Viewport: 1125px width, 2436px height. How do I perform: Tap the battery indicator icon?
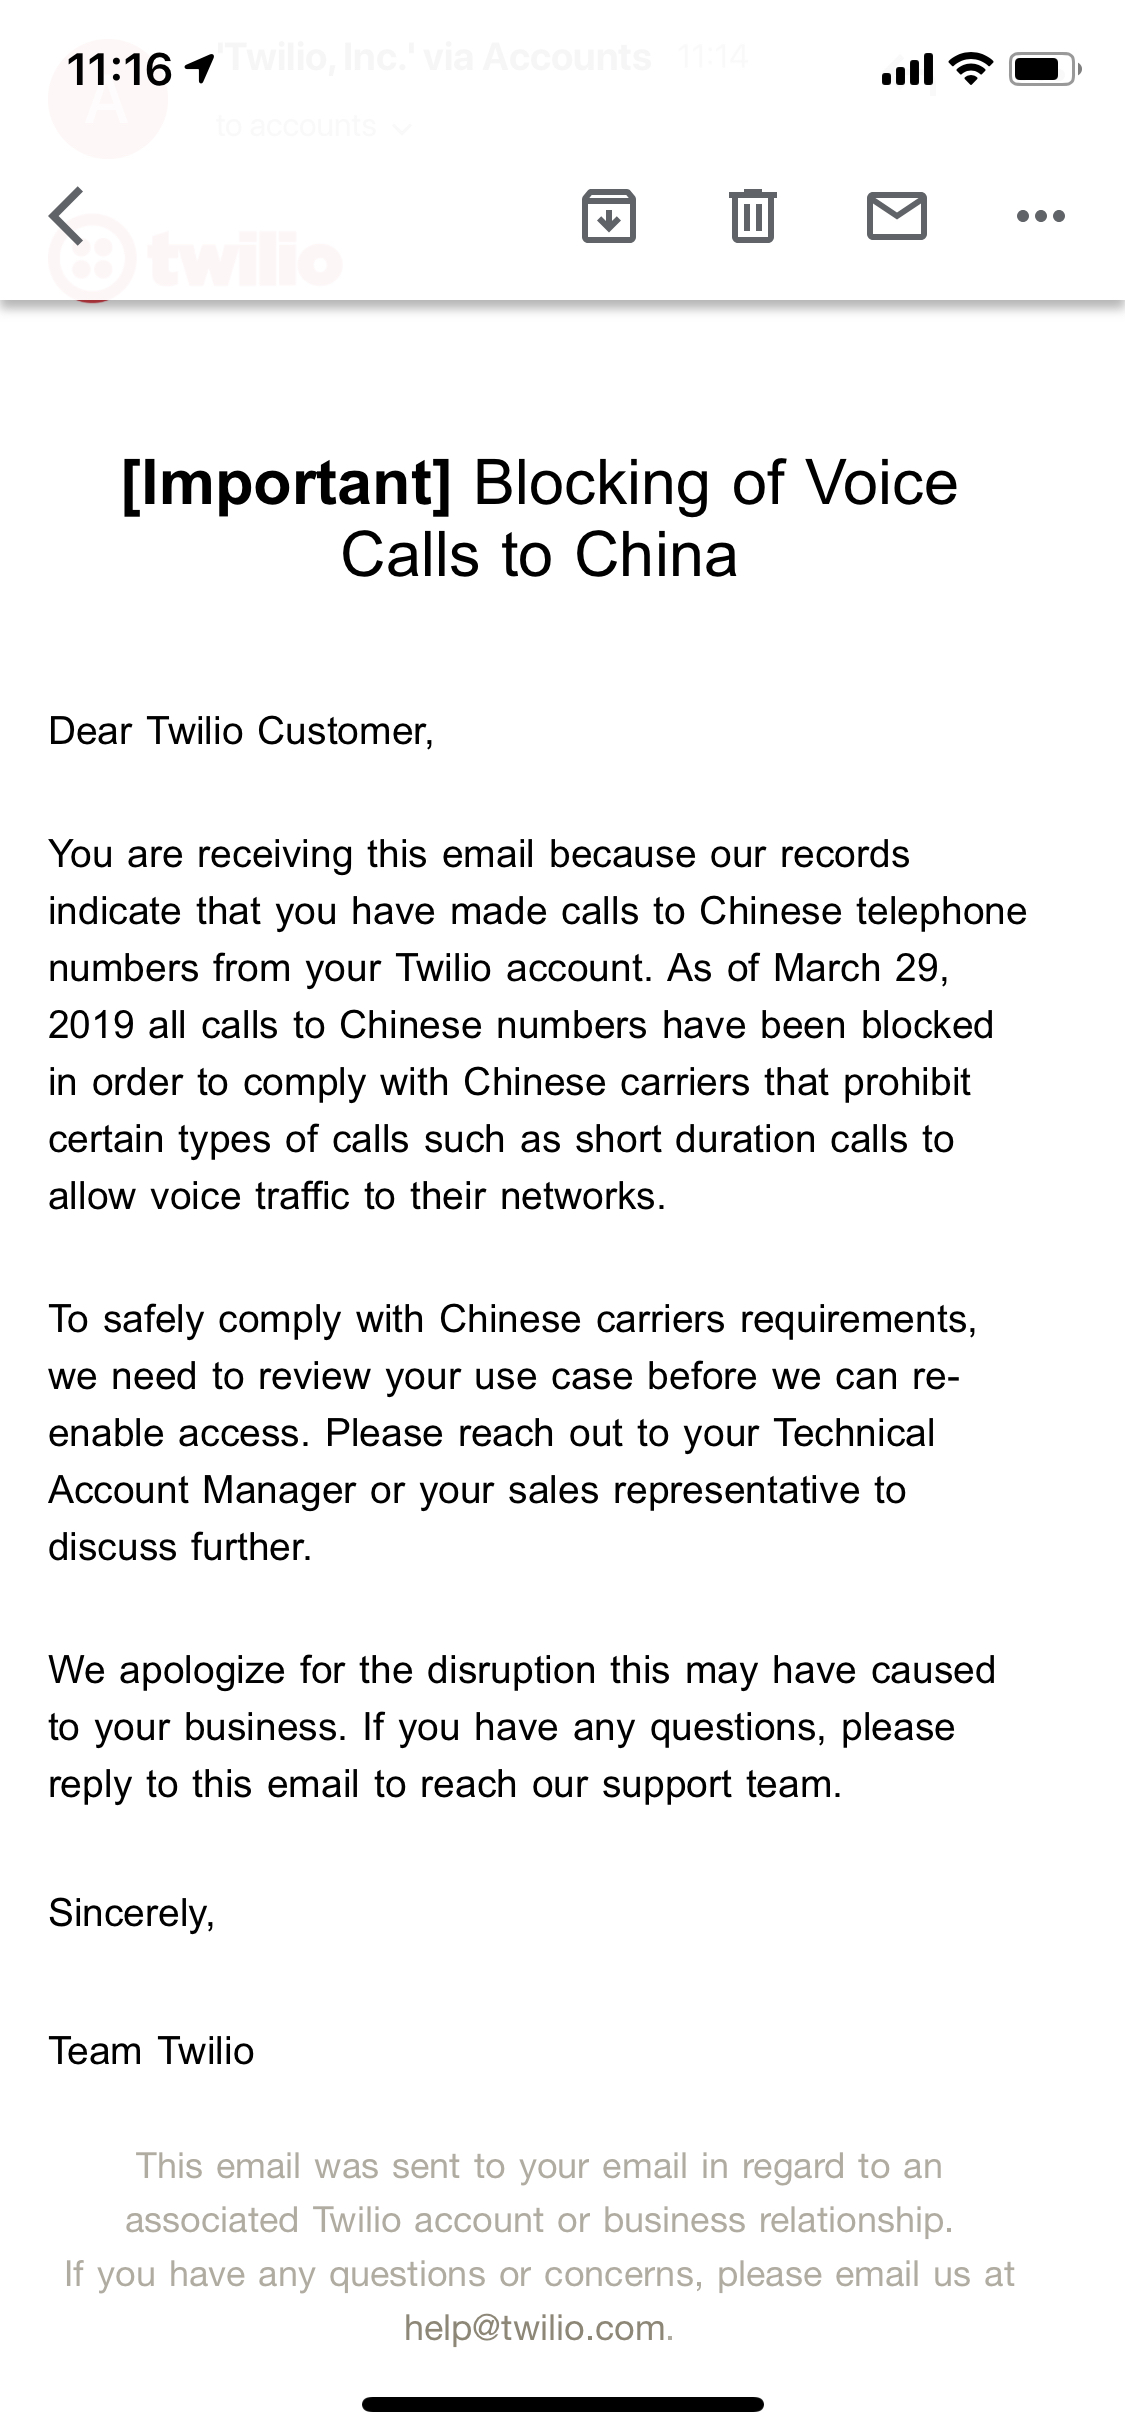tap(1044, 69)
